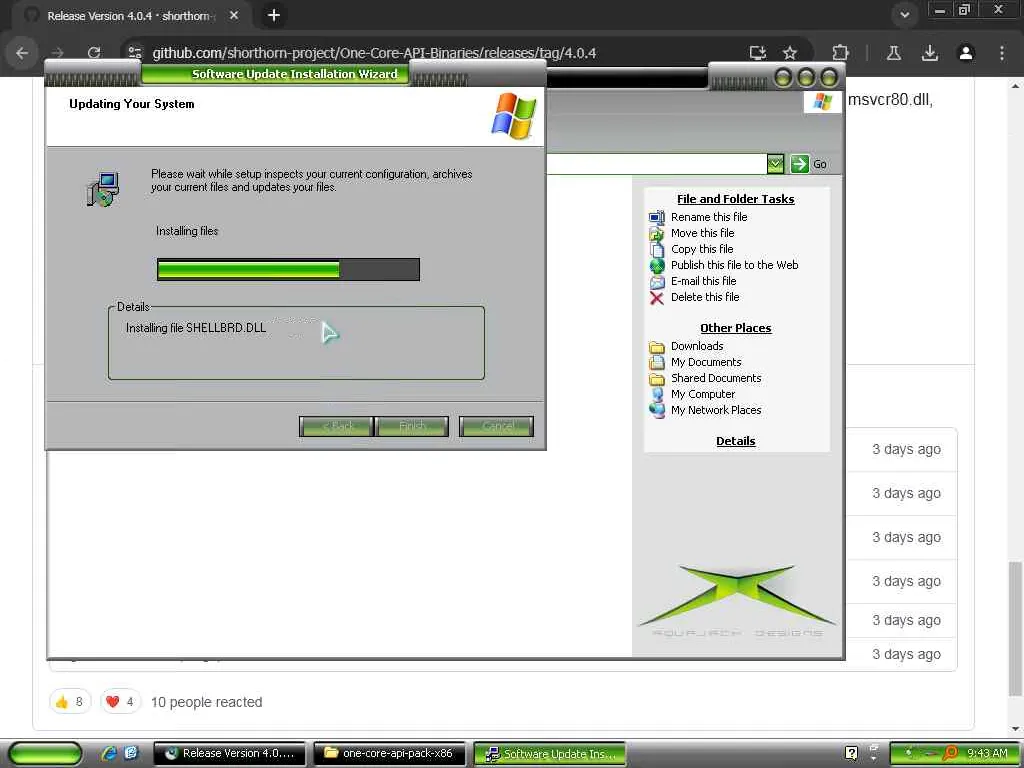Screen dimensions: 1024x768
Task: Close the Release Version 4.0.4 tab
Action: coord(234,15)
